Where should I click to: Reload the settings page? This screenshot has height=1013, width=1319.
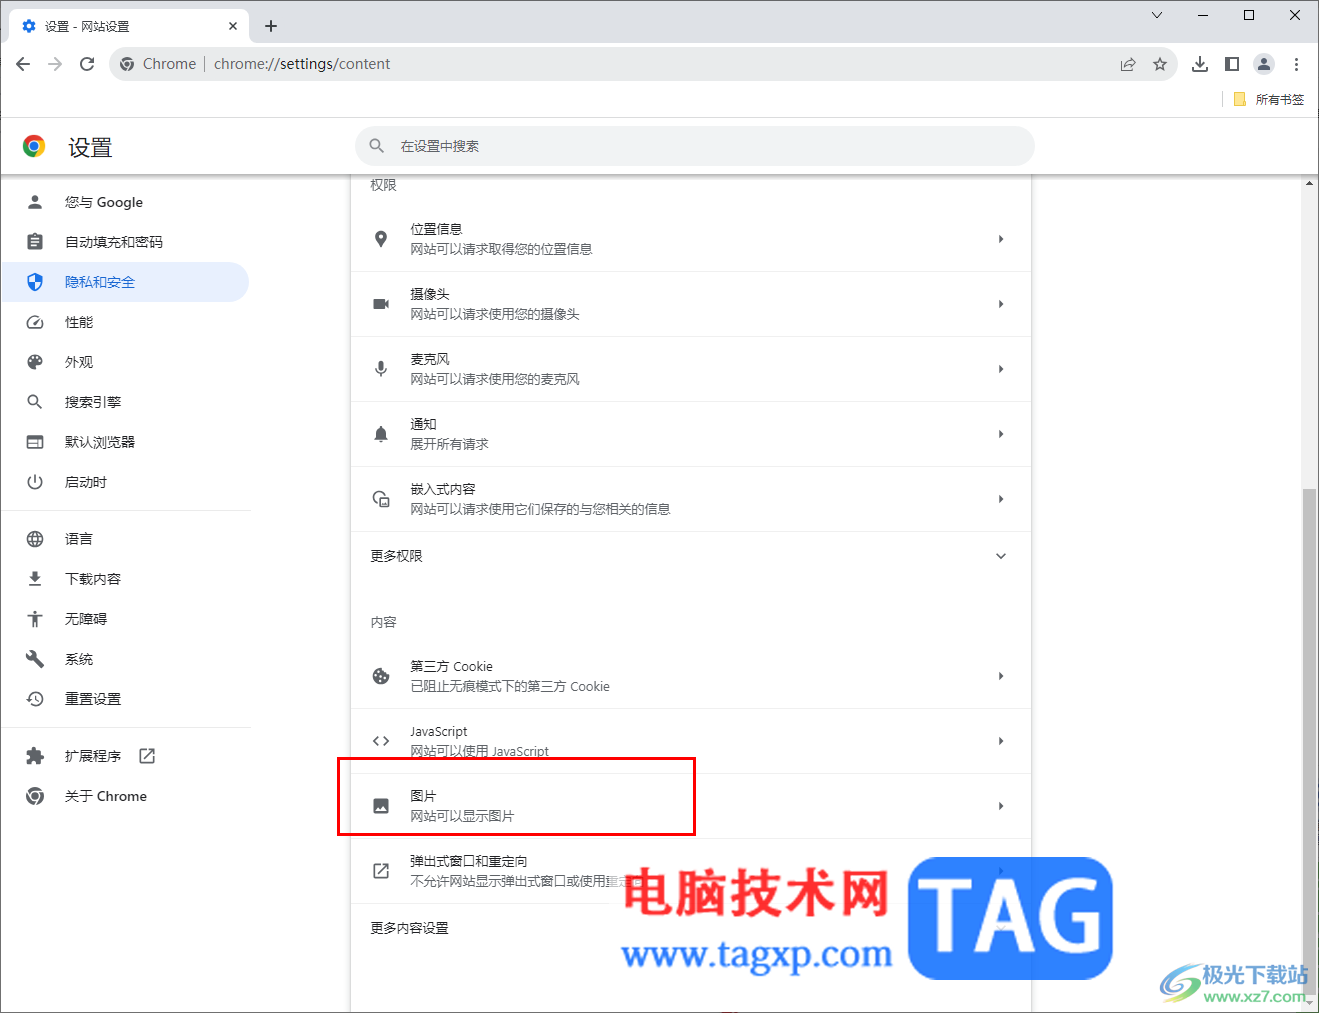(87, 64)
